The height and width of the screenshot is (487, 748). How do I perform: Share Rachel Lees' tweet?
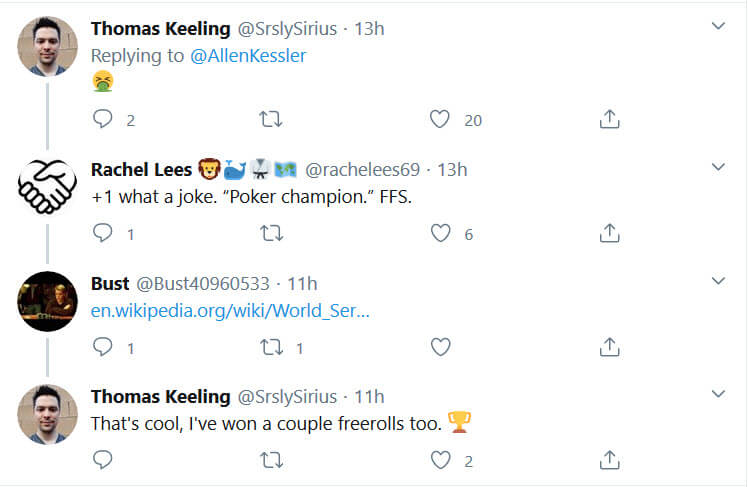[609, 234]
